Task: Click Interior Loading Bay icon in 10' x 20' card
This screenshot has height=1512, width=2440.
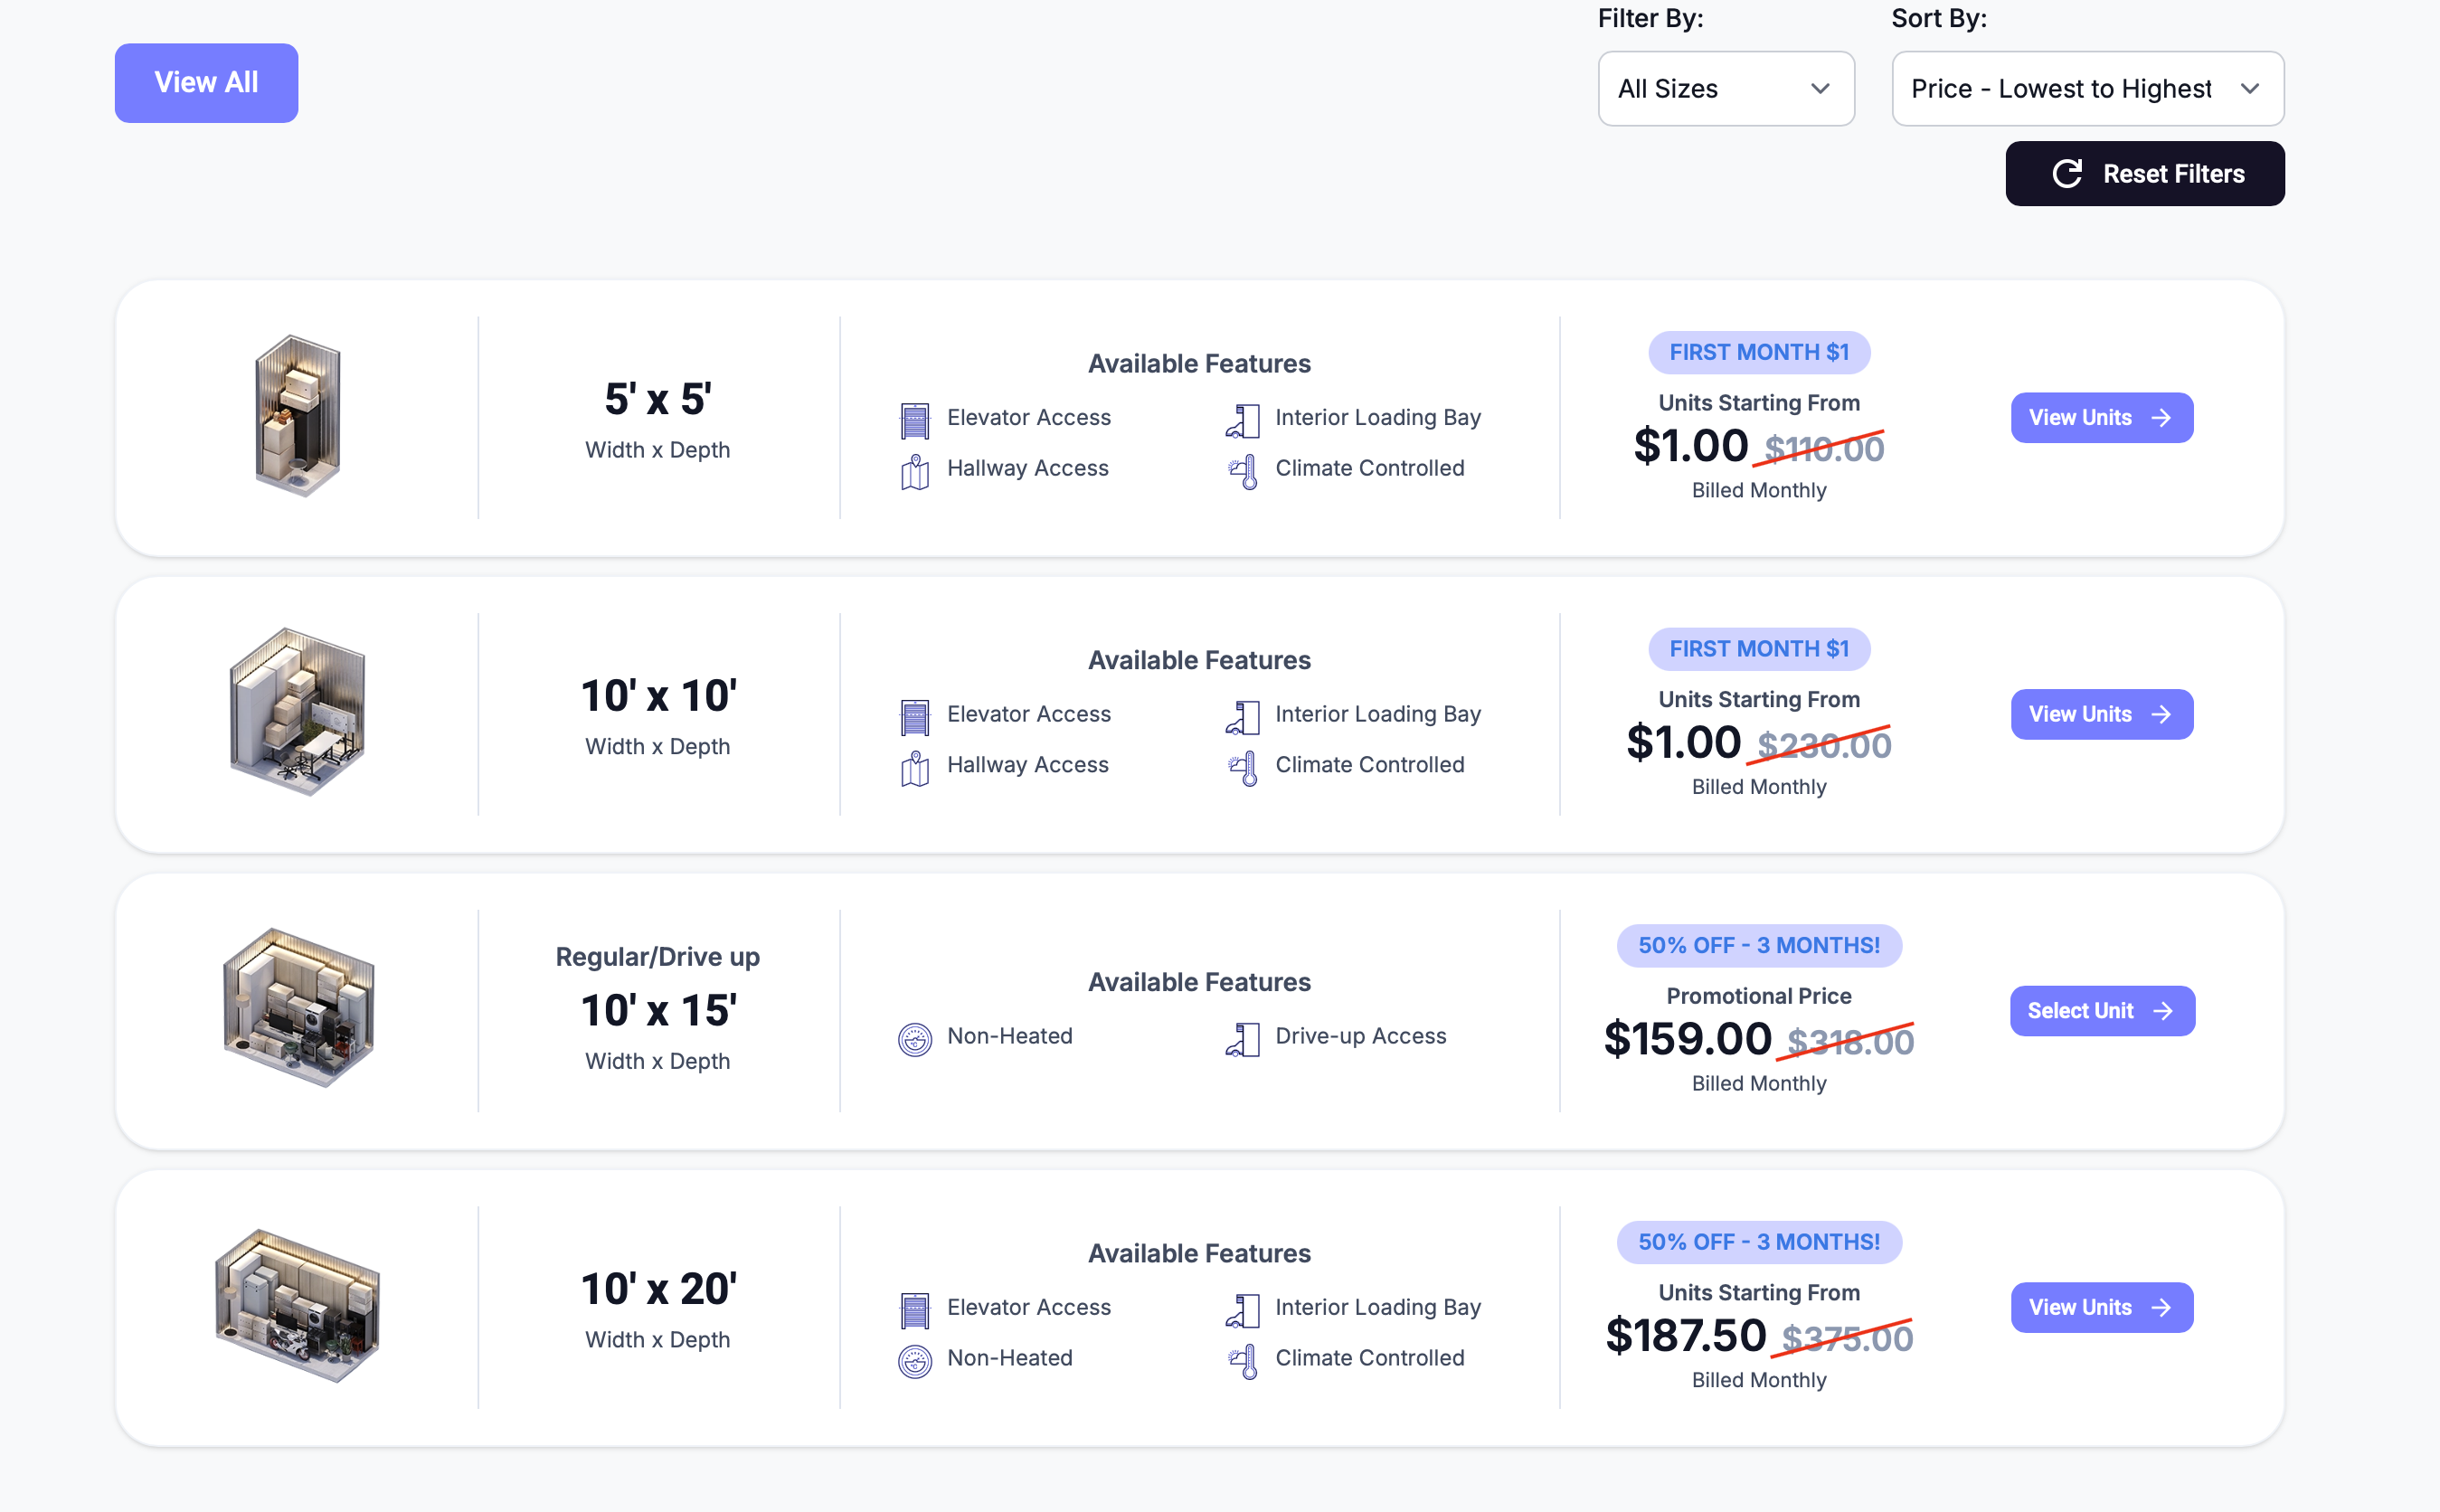Action: [1242, 1310]
